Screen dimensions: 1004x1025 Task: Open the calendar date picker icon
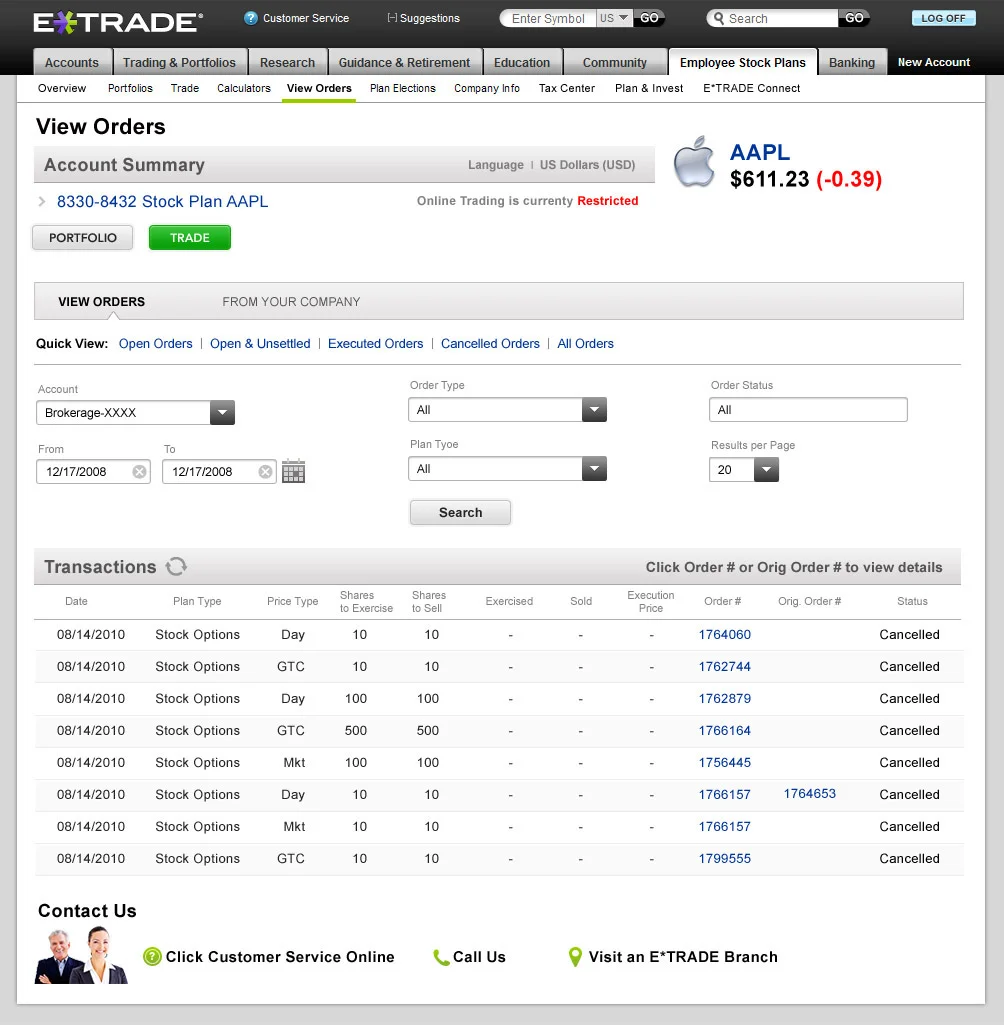293,471
